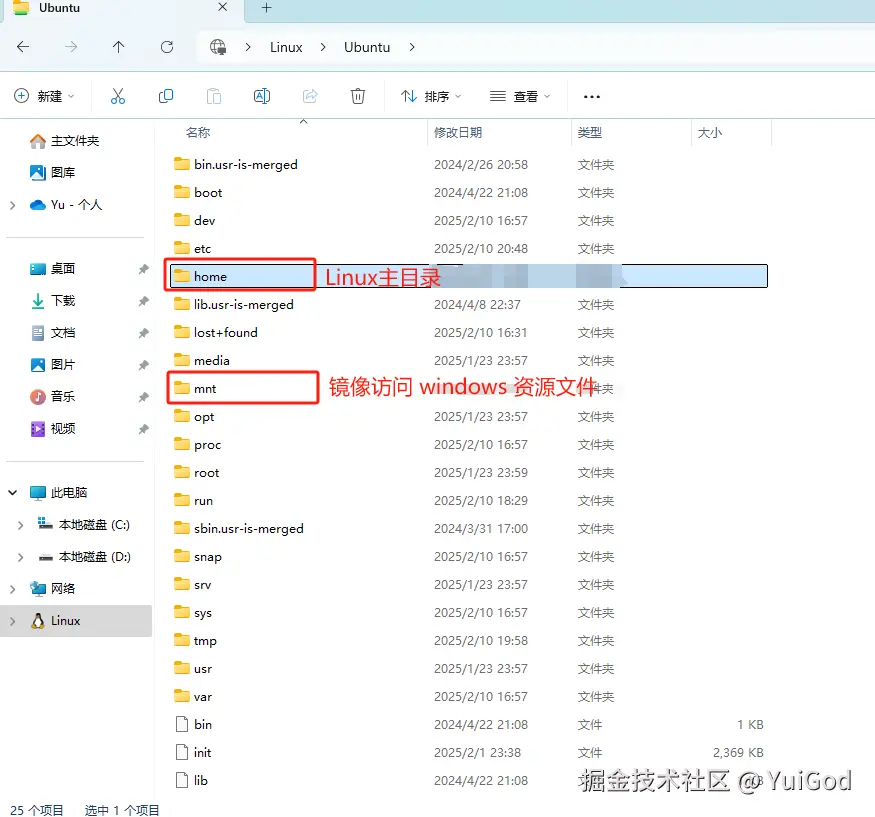The width and height of the screenshot is (875, 817).
Task: Click pin icon next to 视频
Action: click(143, 429)
